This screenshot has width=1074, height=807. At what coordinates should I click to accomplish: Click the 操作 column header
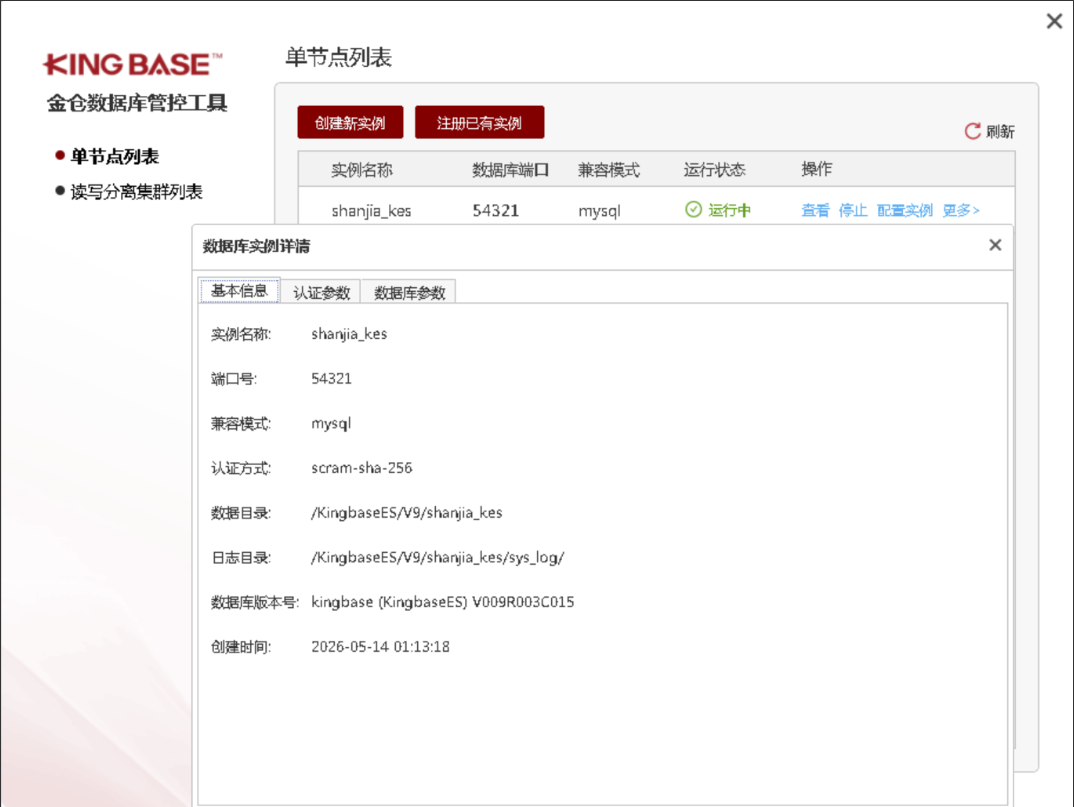(x=816, y=169)
